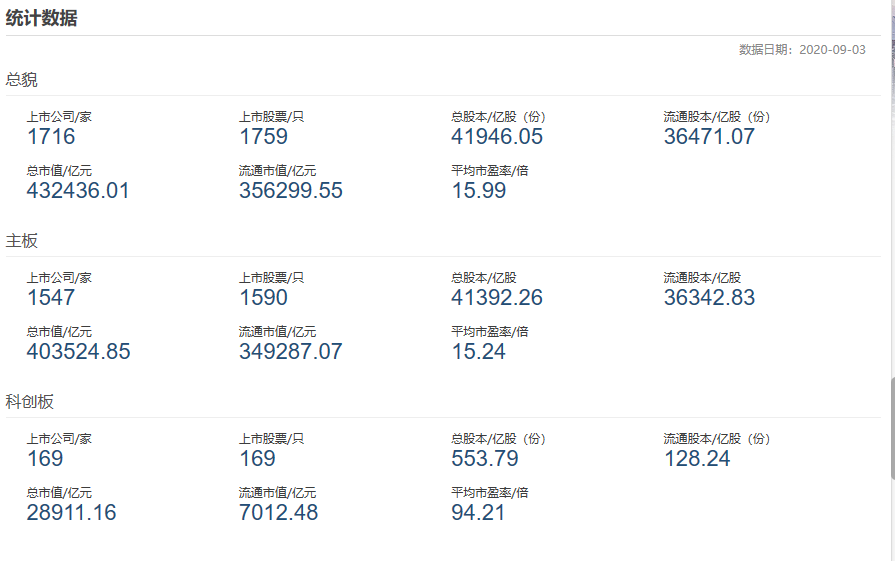Select the 科创板 section title
Image resolution: width=895 pixels, height=561 pixels.
coord(30,402)
